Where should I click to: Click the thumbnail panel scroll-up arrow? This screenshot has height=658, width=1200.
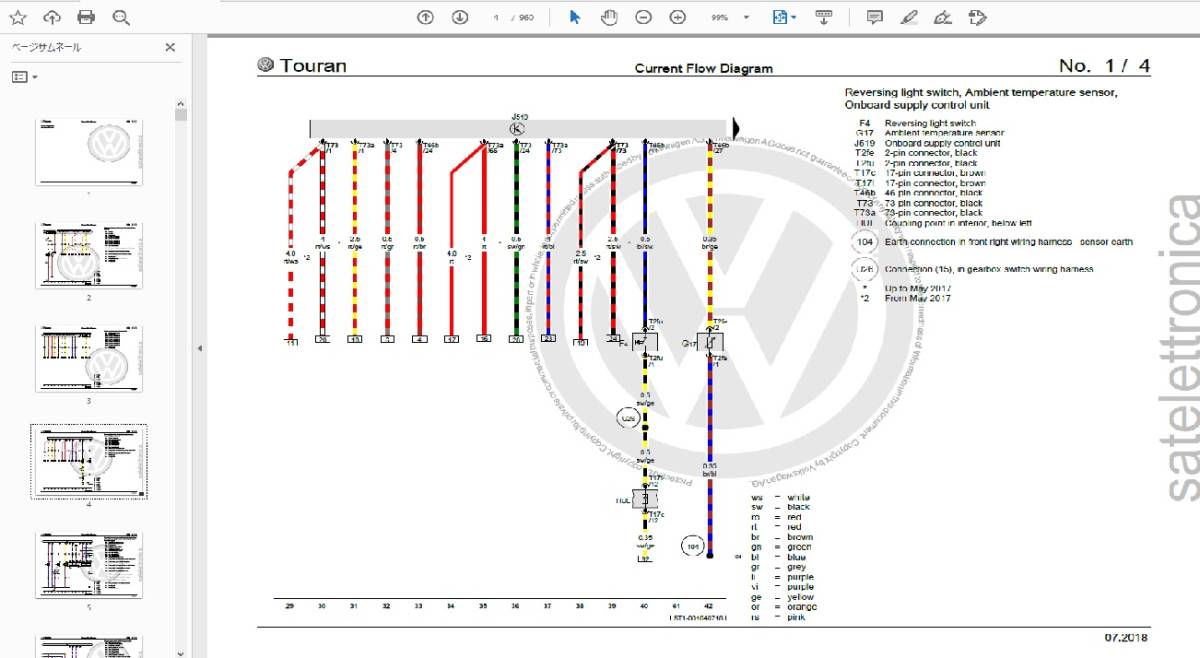(181, 103)
